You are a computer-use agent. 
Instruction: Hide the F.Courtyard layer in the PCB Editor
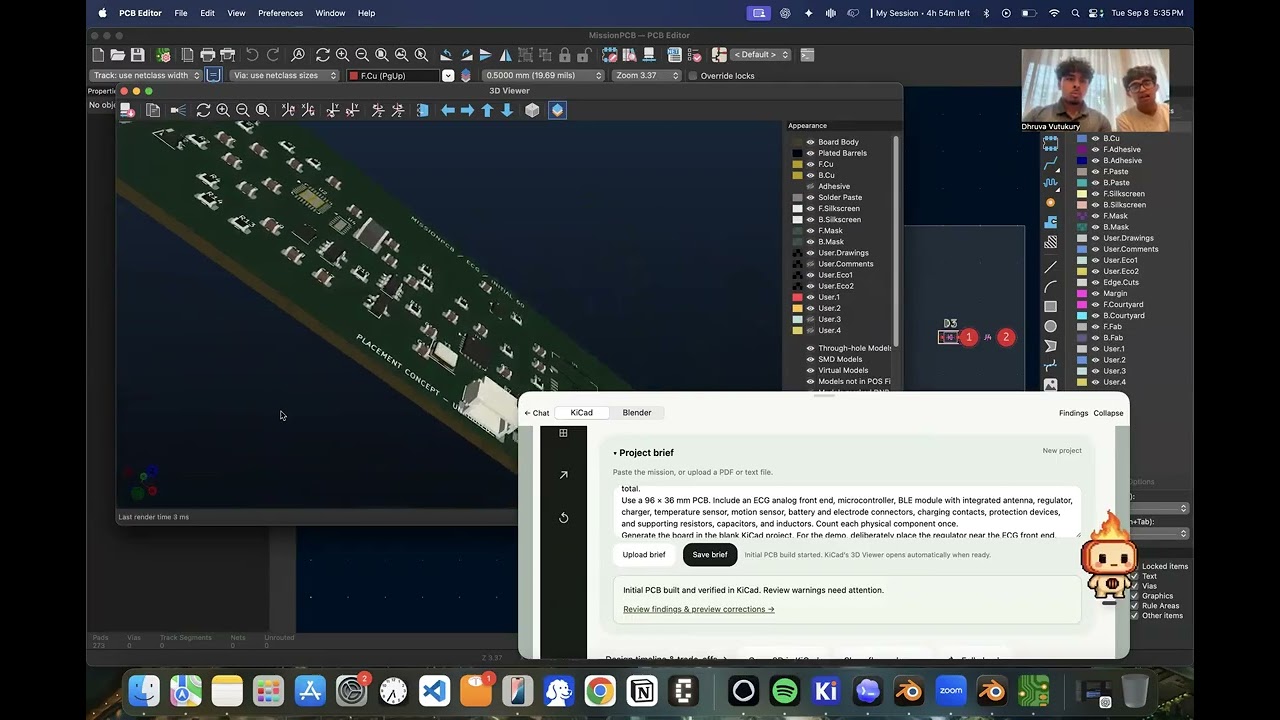pyautogui.click(x=1095, y=304)
